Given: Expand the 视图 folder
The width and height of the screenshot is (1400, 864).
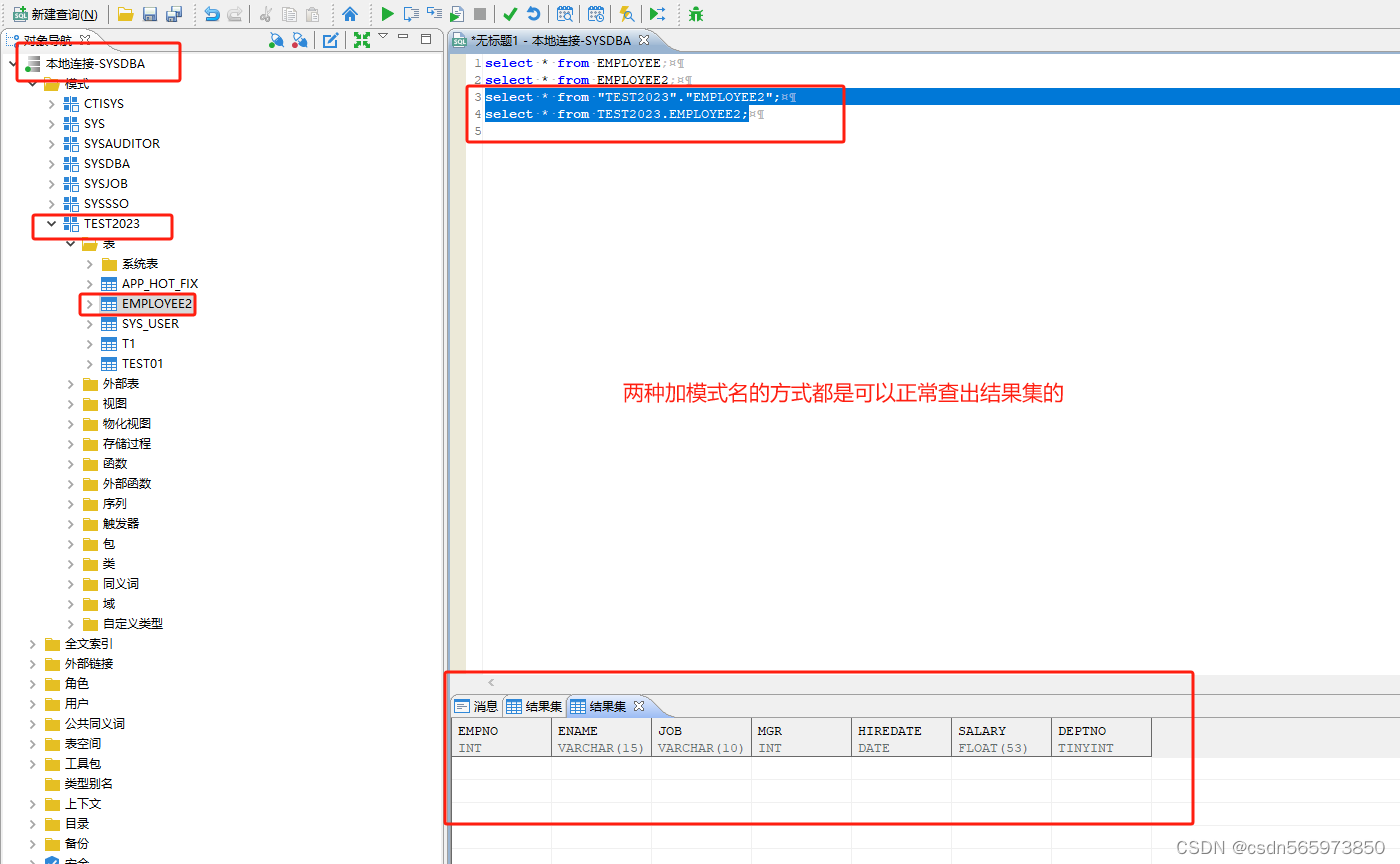Looking at the screenshot, I should coord(71,404).
